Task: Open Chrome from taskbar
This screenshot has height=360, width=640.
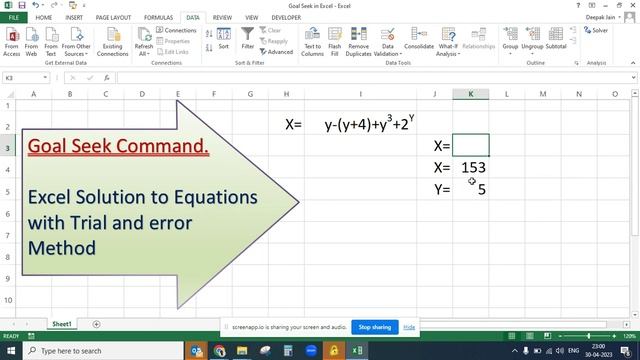Action: point(219,351)
